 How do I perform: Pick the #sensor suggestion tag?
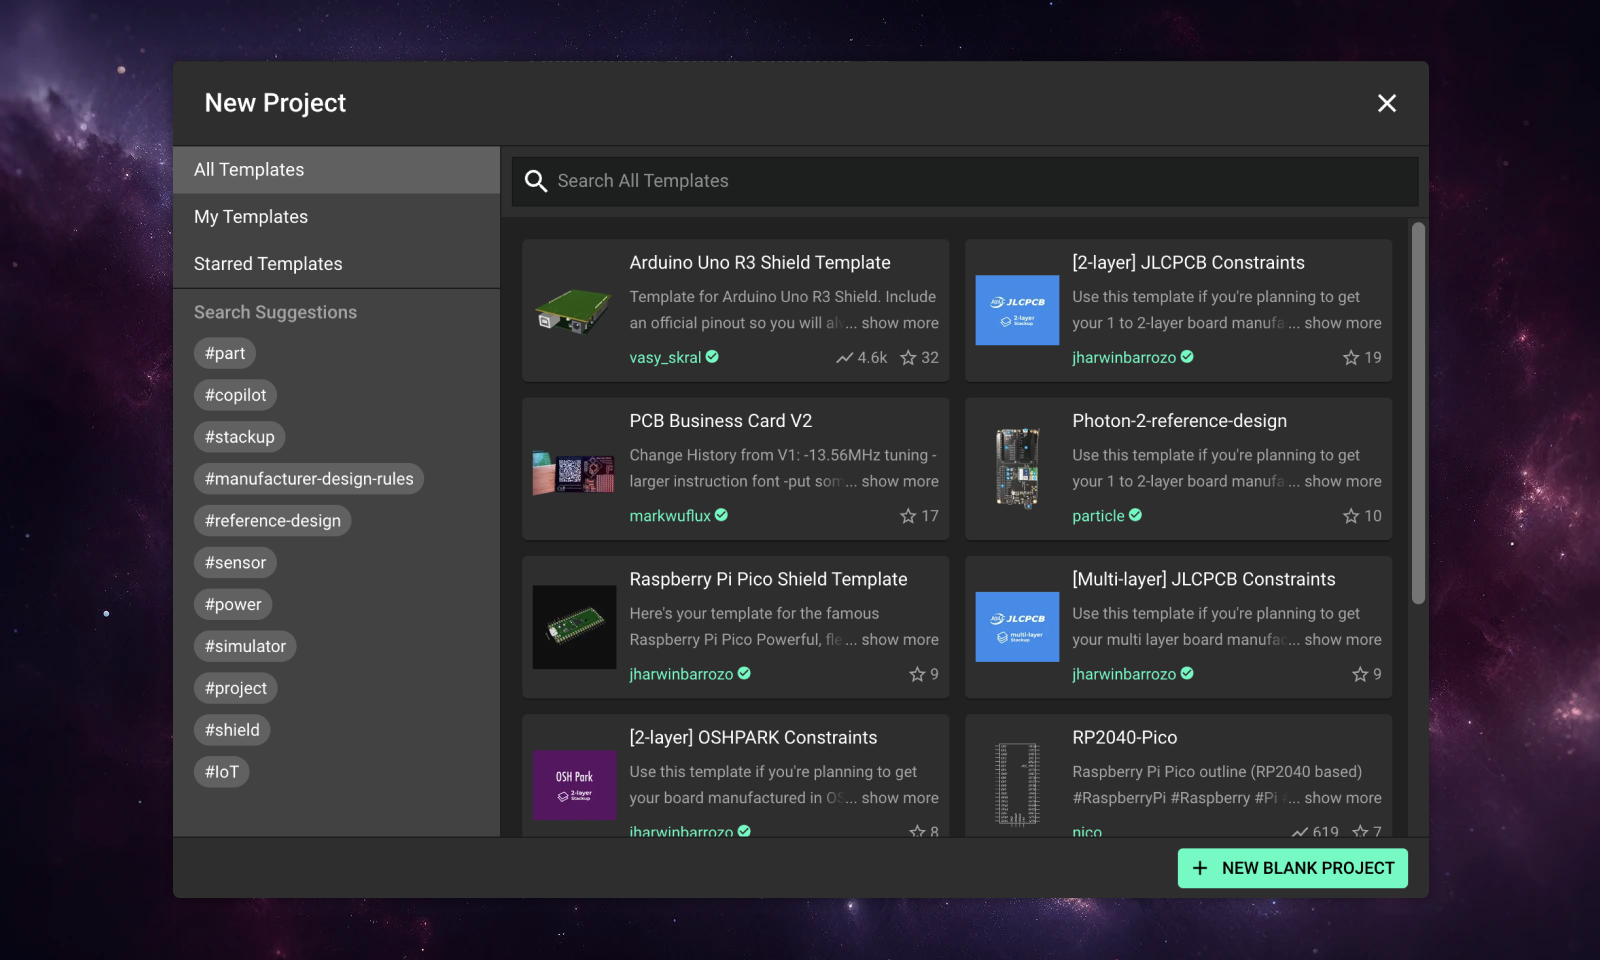[x=235, y=563]
